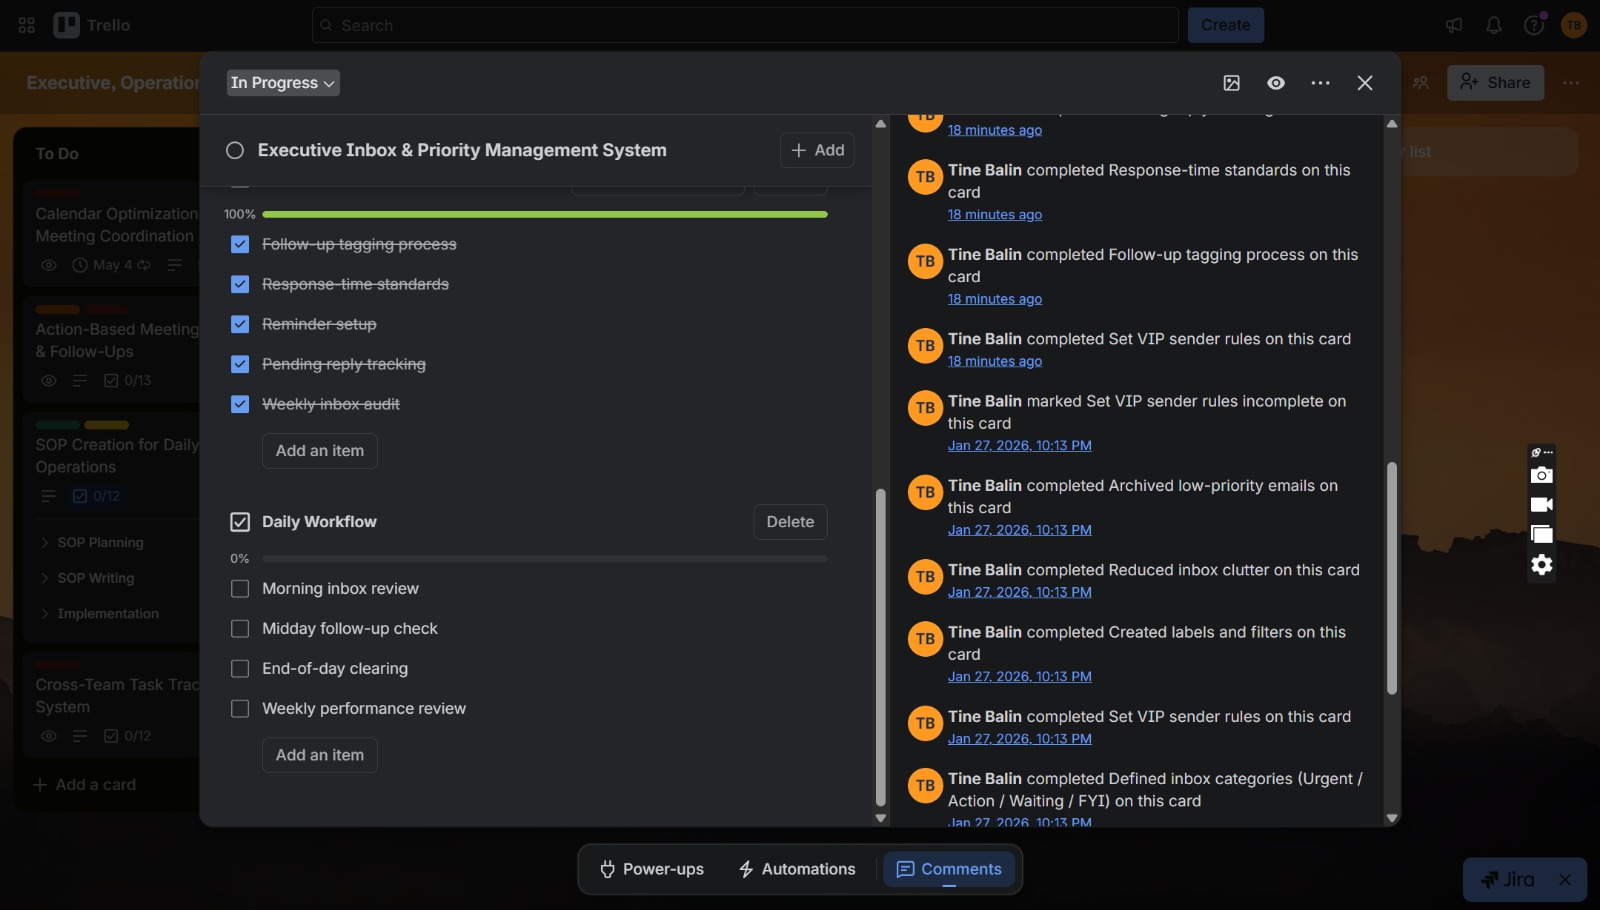1600x910 pixels.
Task: Open the In Progress list dropdown
Action: 283,83
